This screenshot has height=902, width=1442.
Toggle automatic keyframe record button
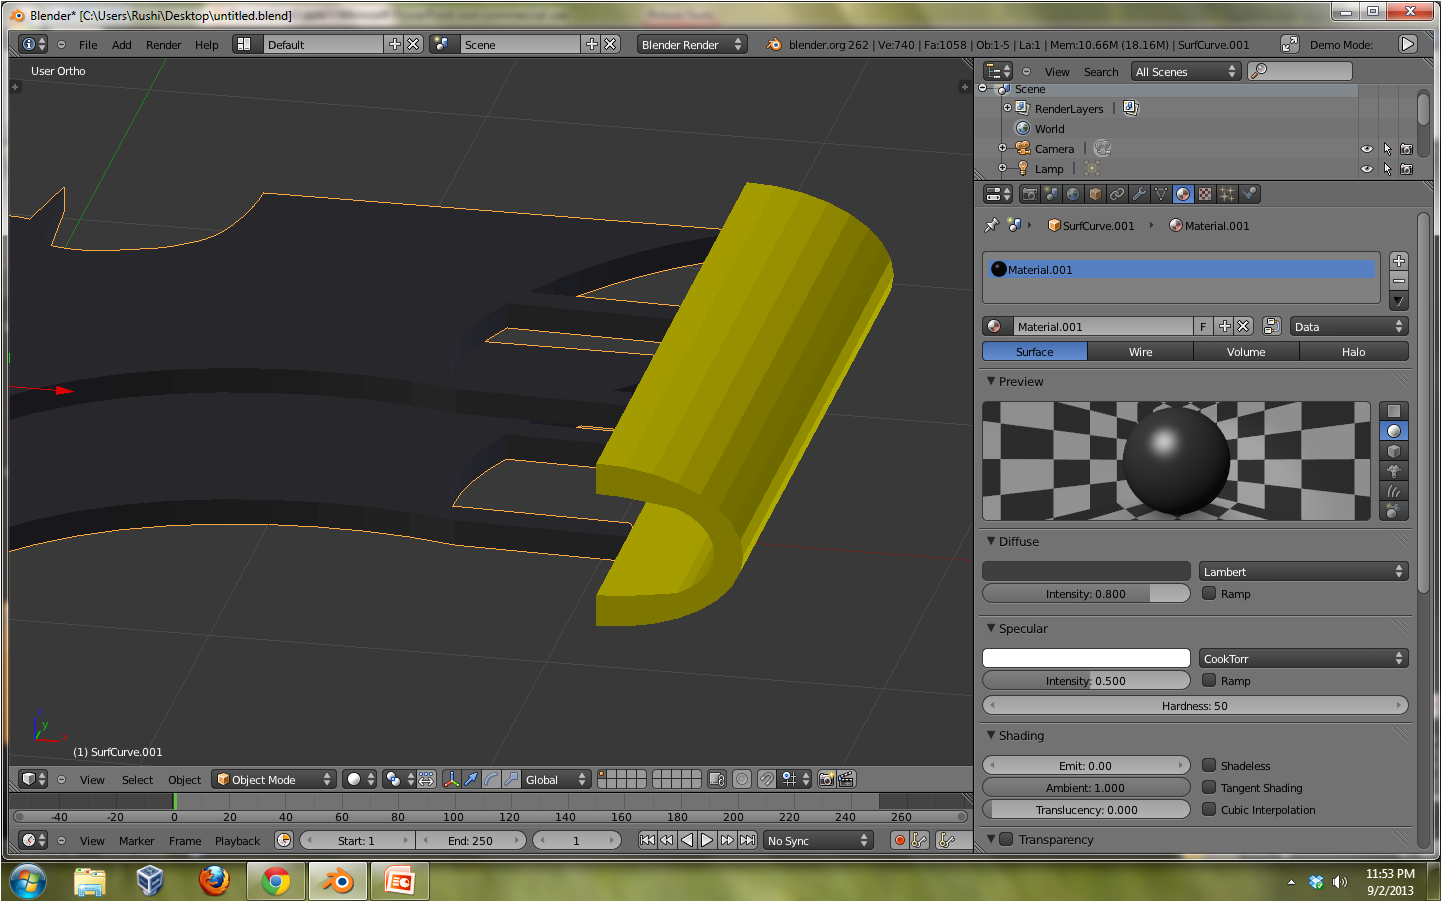(899, 840)
